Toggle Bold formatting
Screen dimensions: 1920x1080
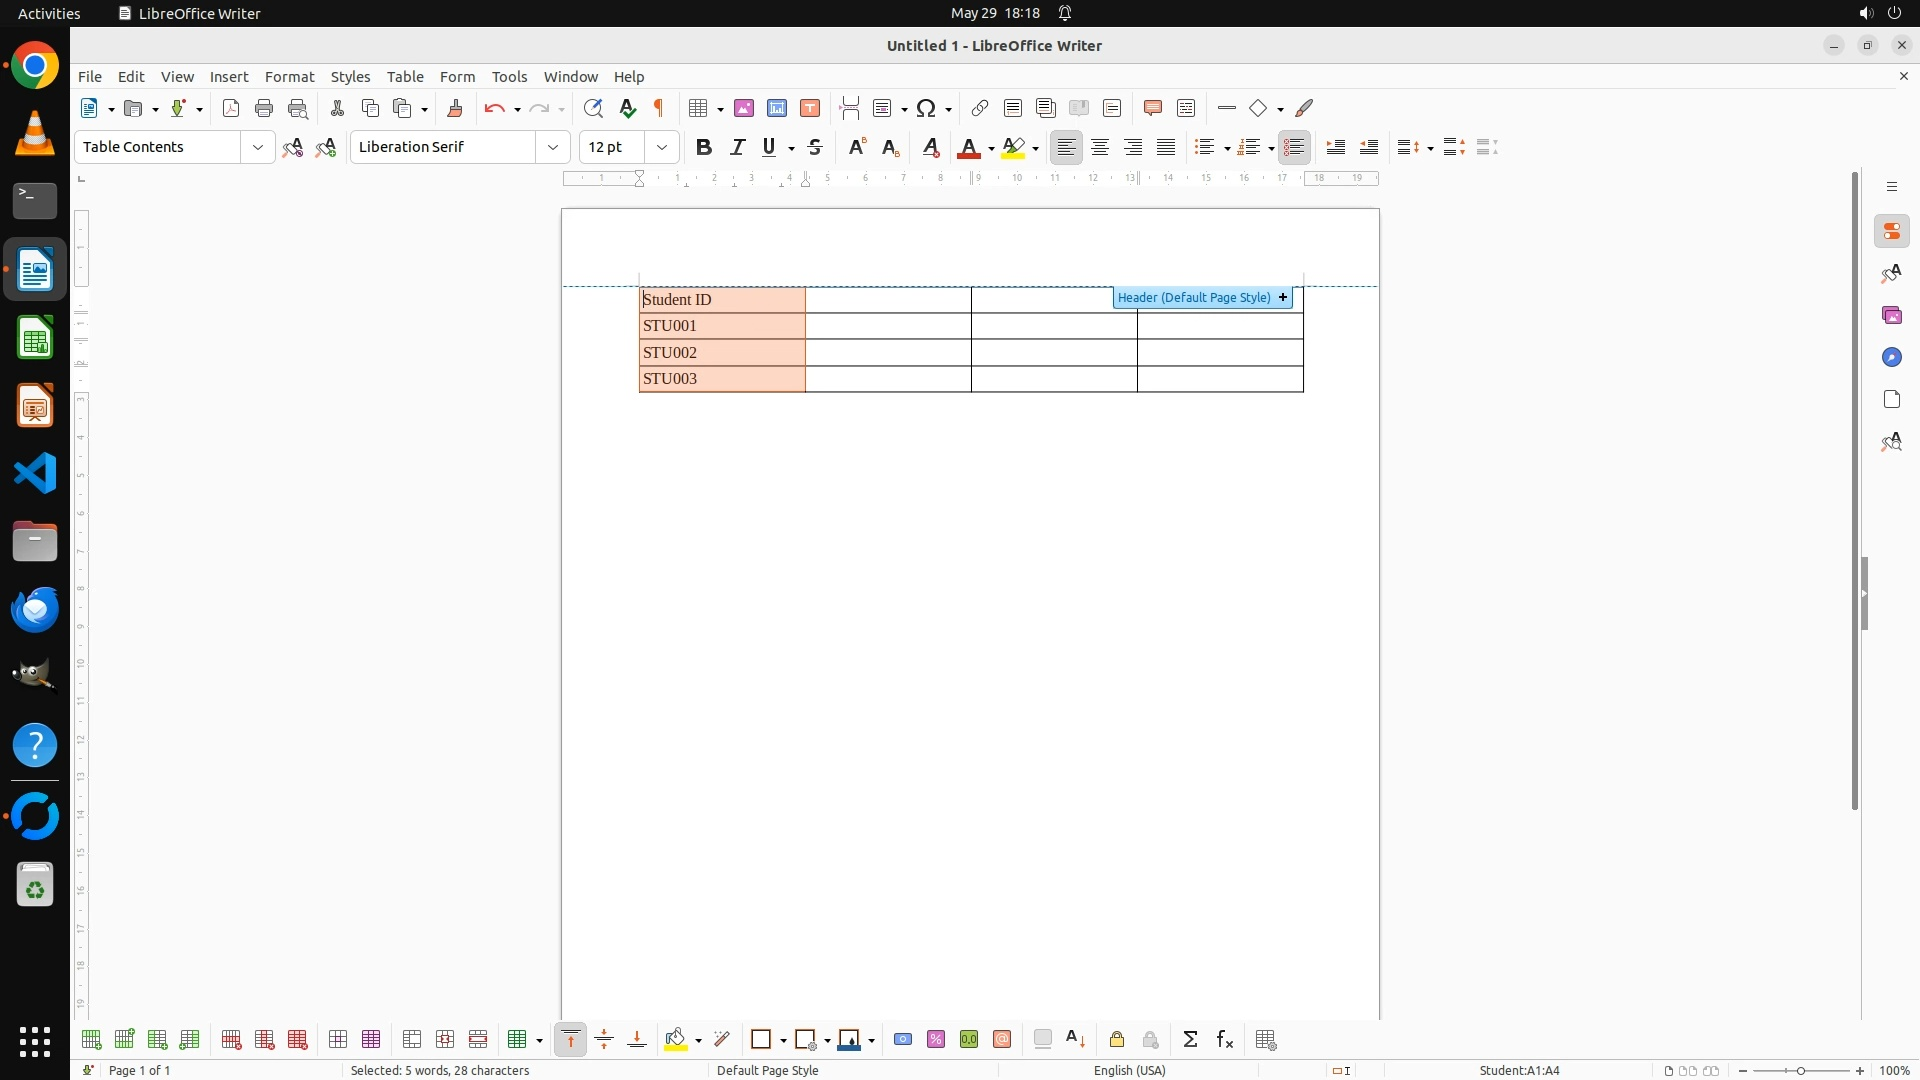[704, 148]
